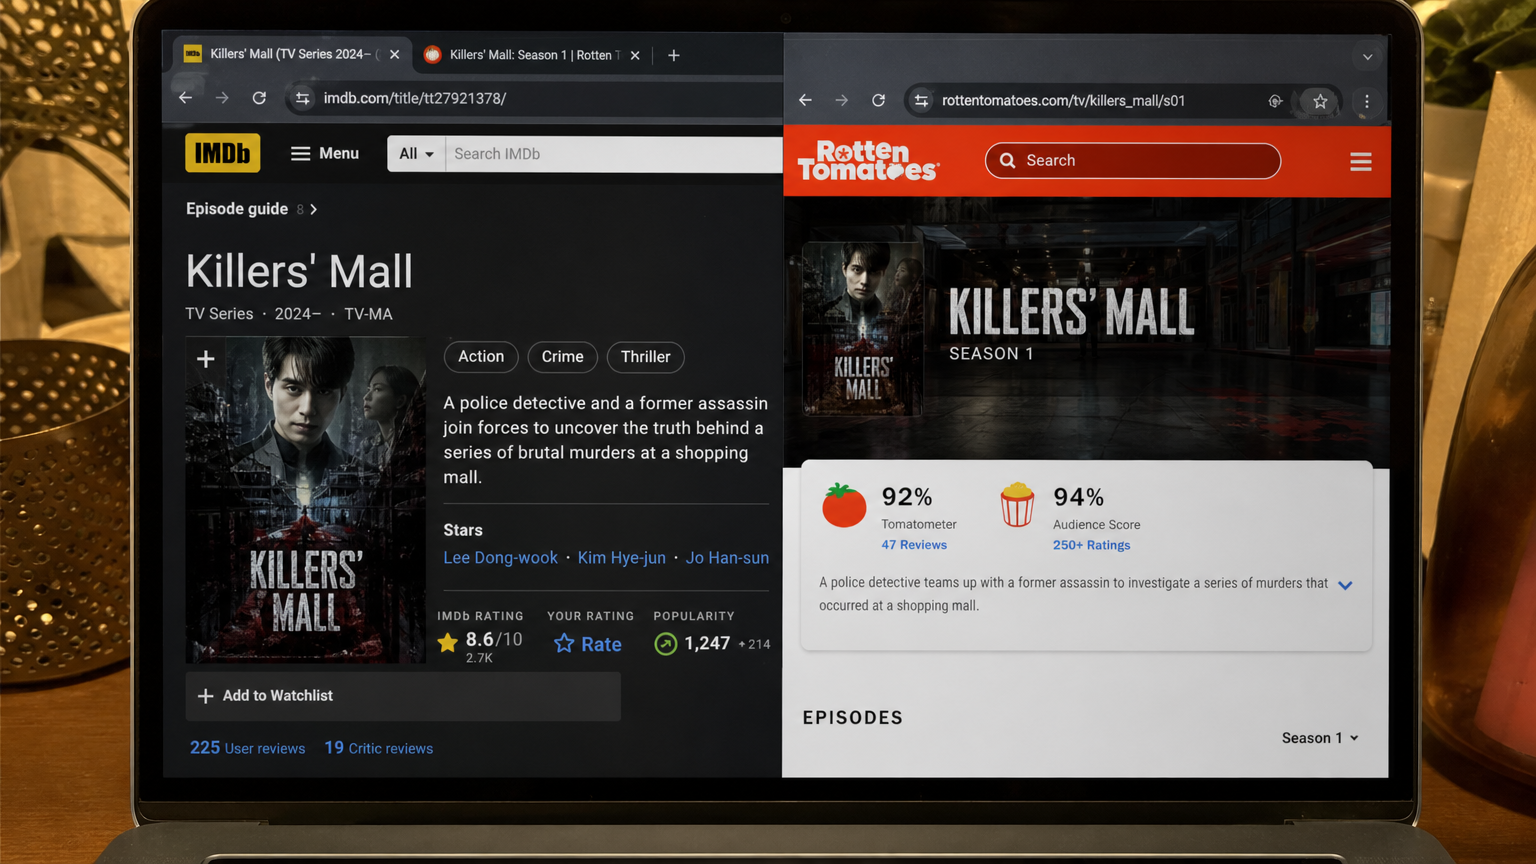The width and height of the screenshot is (1536, 864).
Task: Select the Thriller genre chip
Action: coord(646,357)
